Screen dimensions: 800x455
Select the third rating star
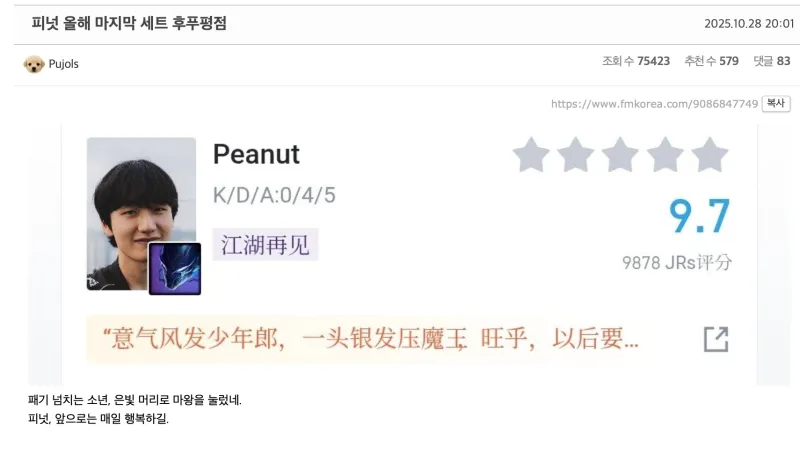620,155
